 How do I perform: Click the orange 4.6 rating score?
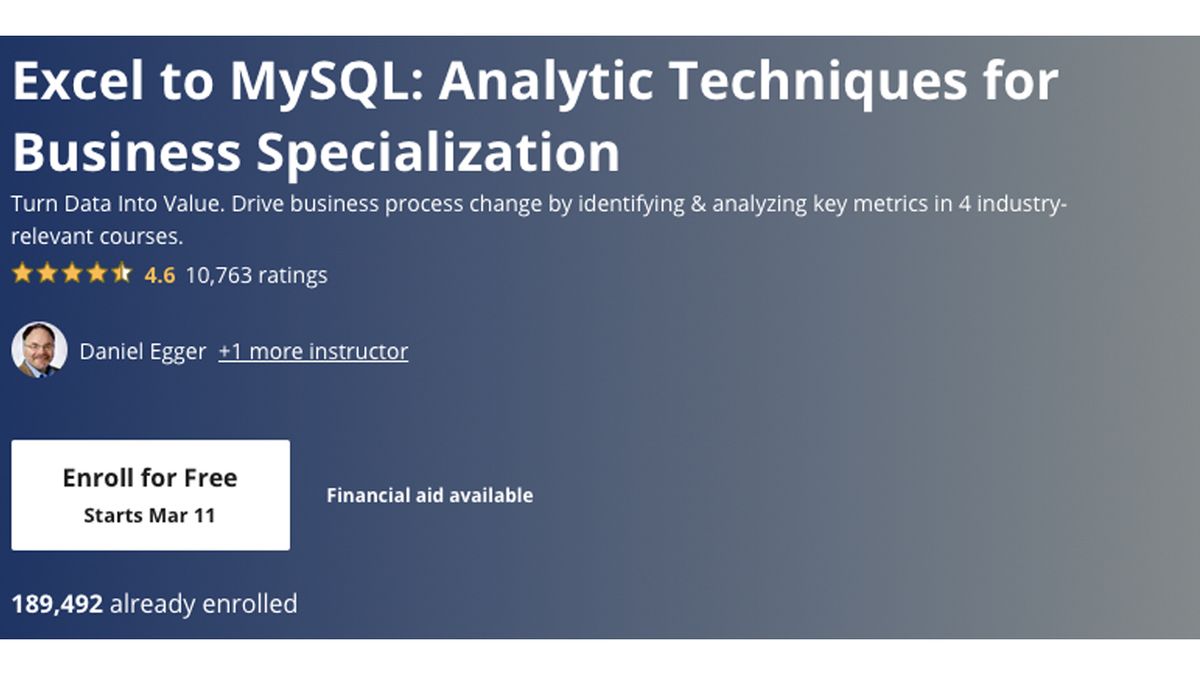pyautogui.click(x=161, y=275)
